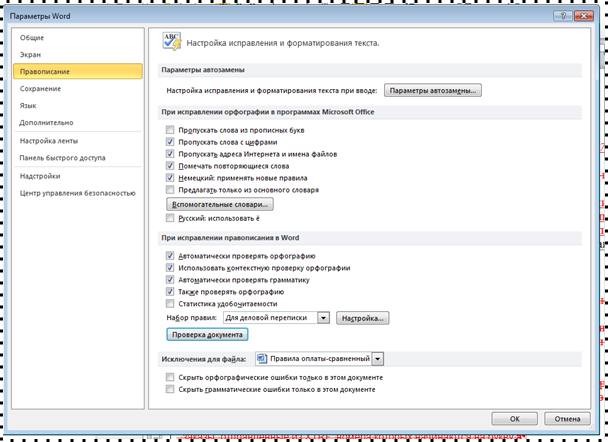
Task: Open Вспомогательные словари dialog
Action: click(220, 204)
